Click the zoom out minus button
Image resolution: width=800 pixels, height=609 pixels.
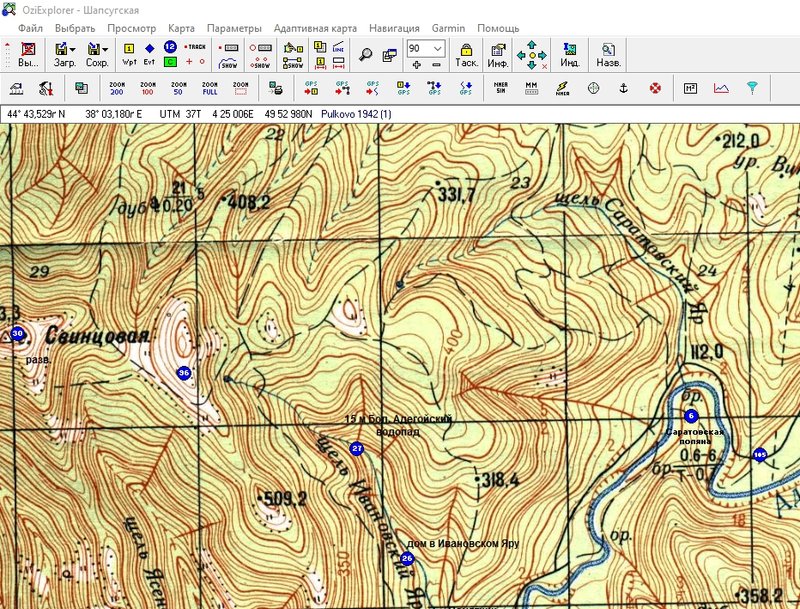pos(436,65)
